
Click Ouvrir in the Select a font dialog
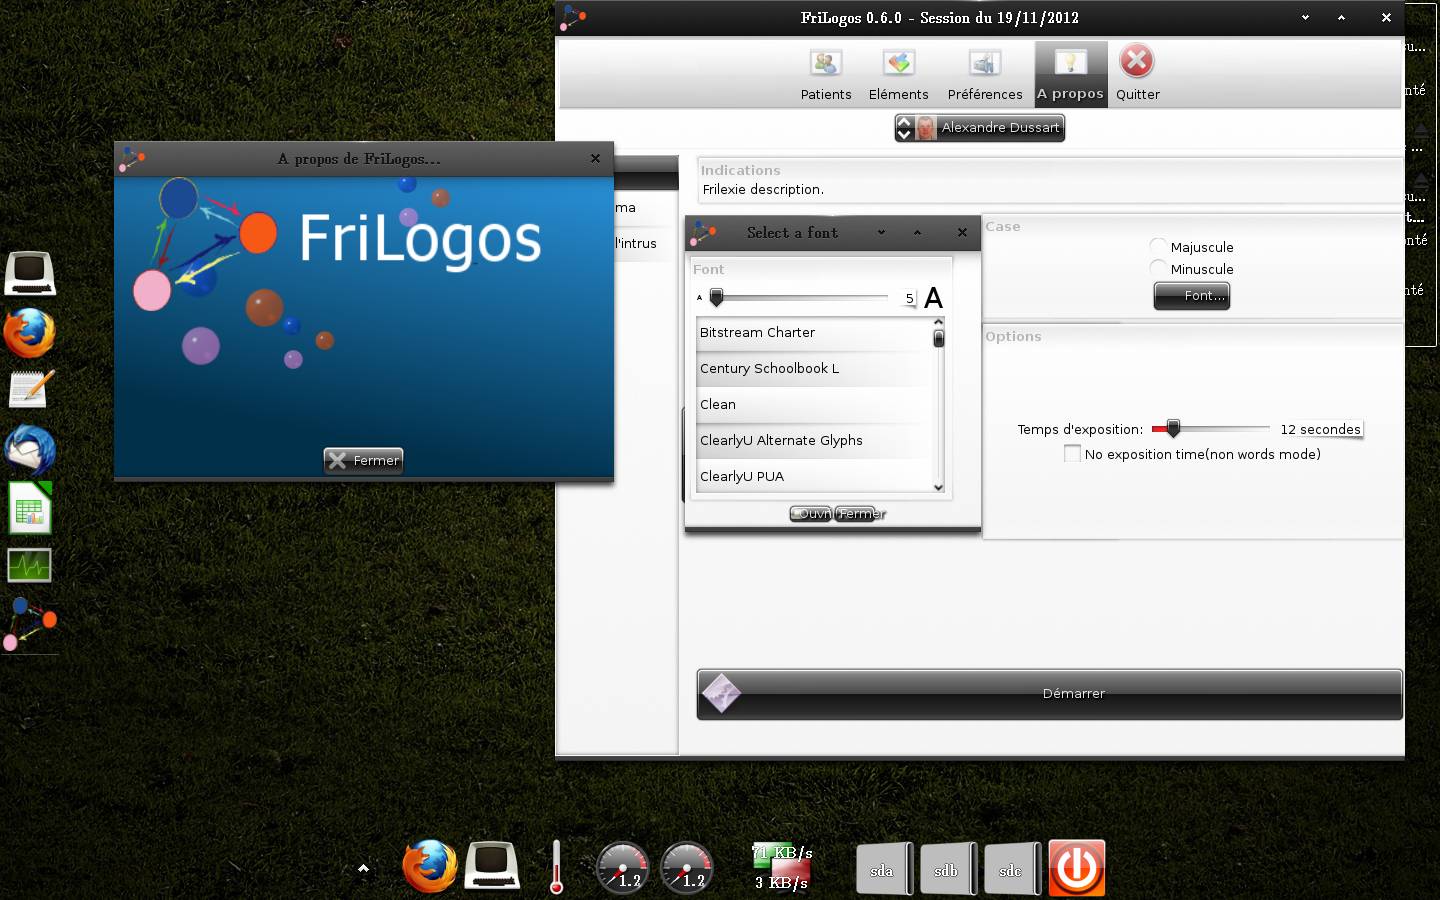pos(811,514)
